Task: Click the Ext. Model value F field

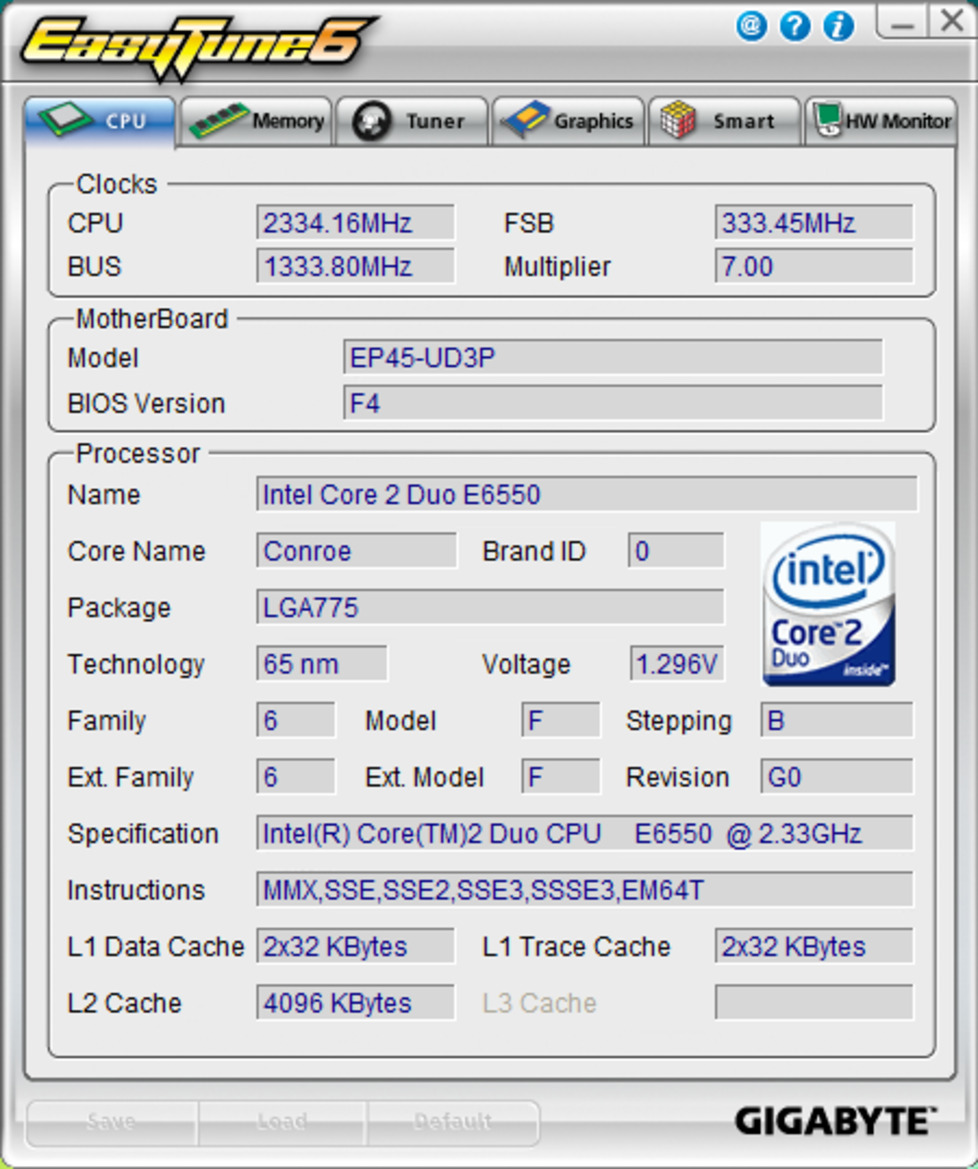Action: coord(561,777)
